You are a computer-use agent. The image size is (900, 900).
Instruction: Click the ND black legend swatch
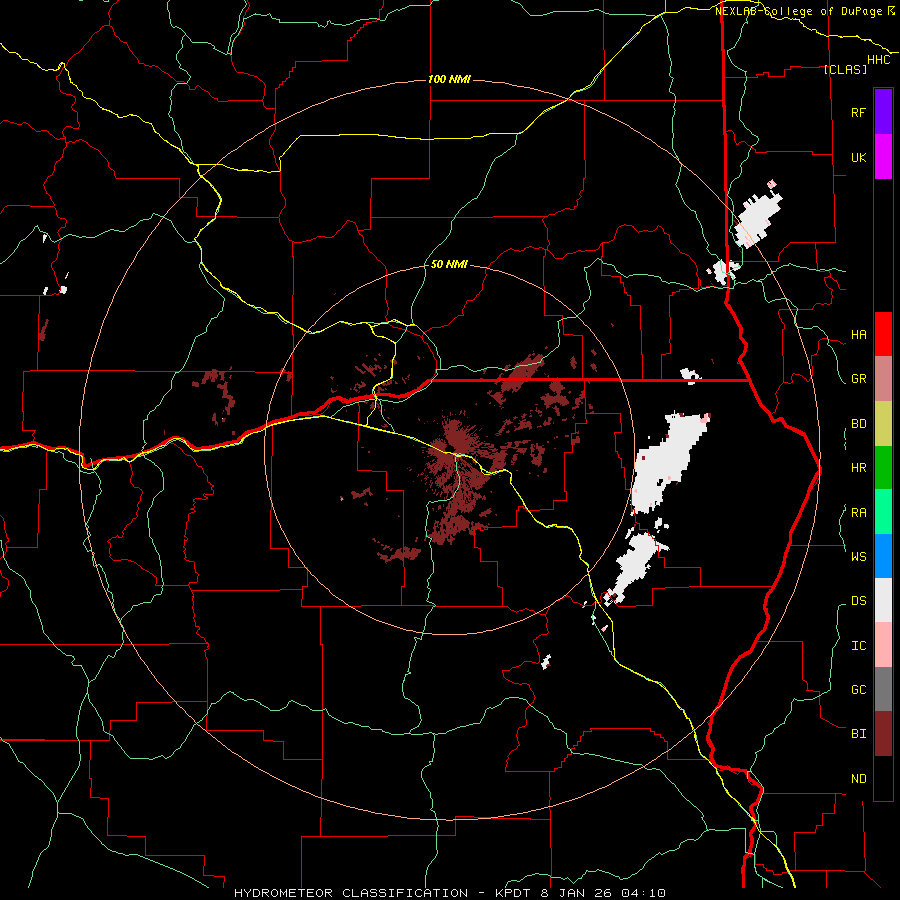tap(883, 778)
